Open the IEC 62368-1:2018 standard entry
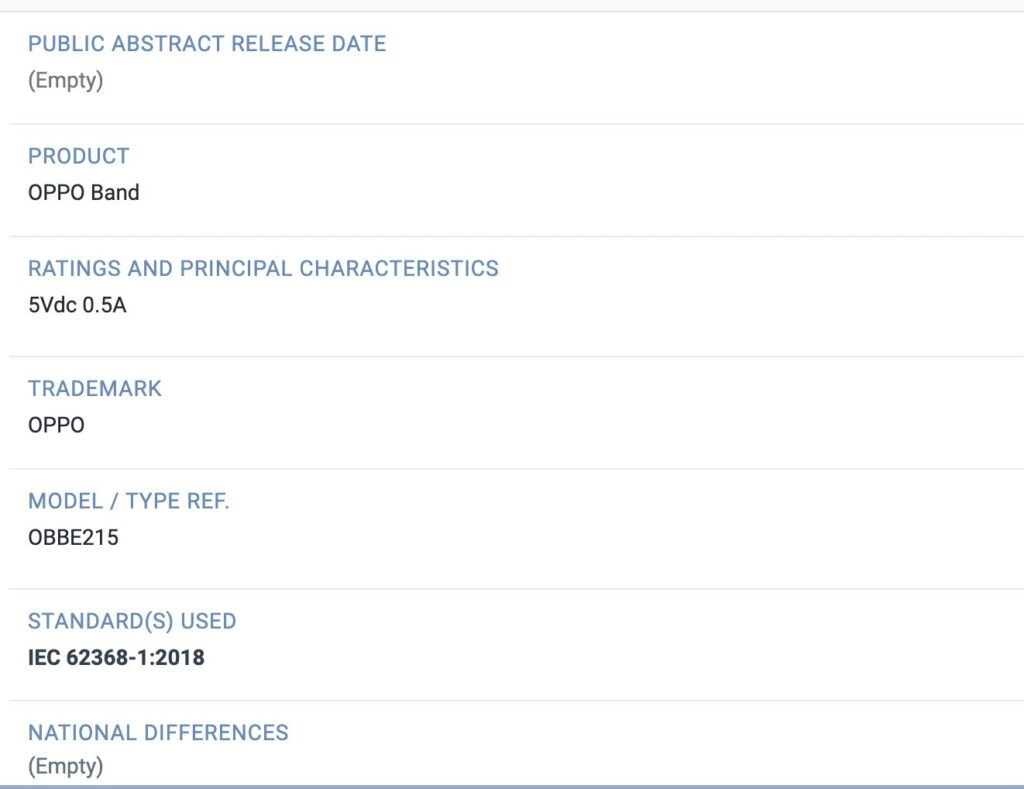 (116, 658)
